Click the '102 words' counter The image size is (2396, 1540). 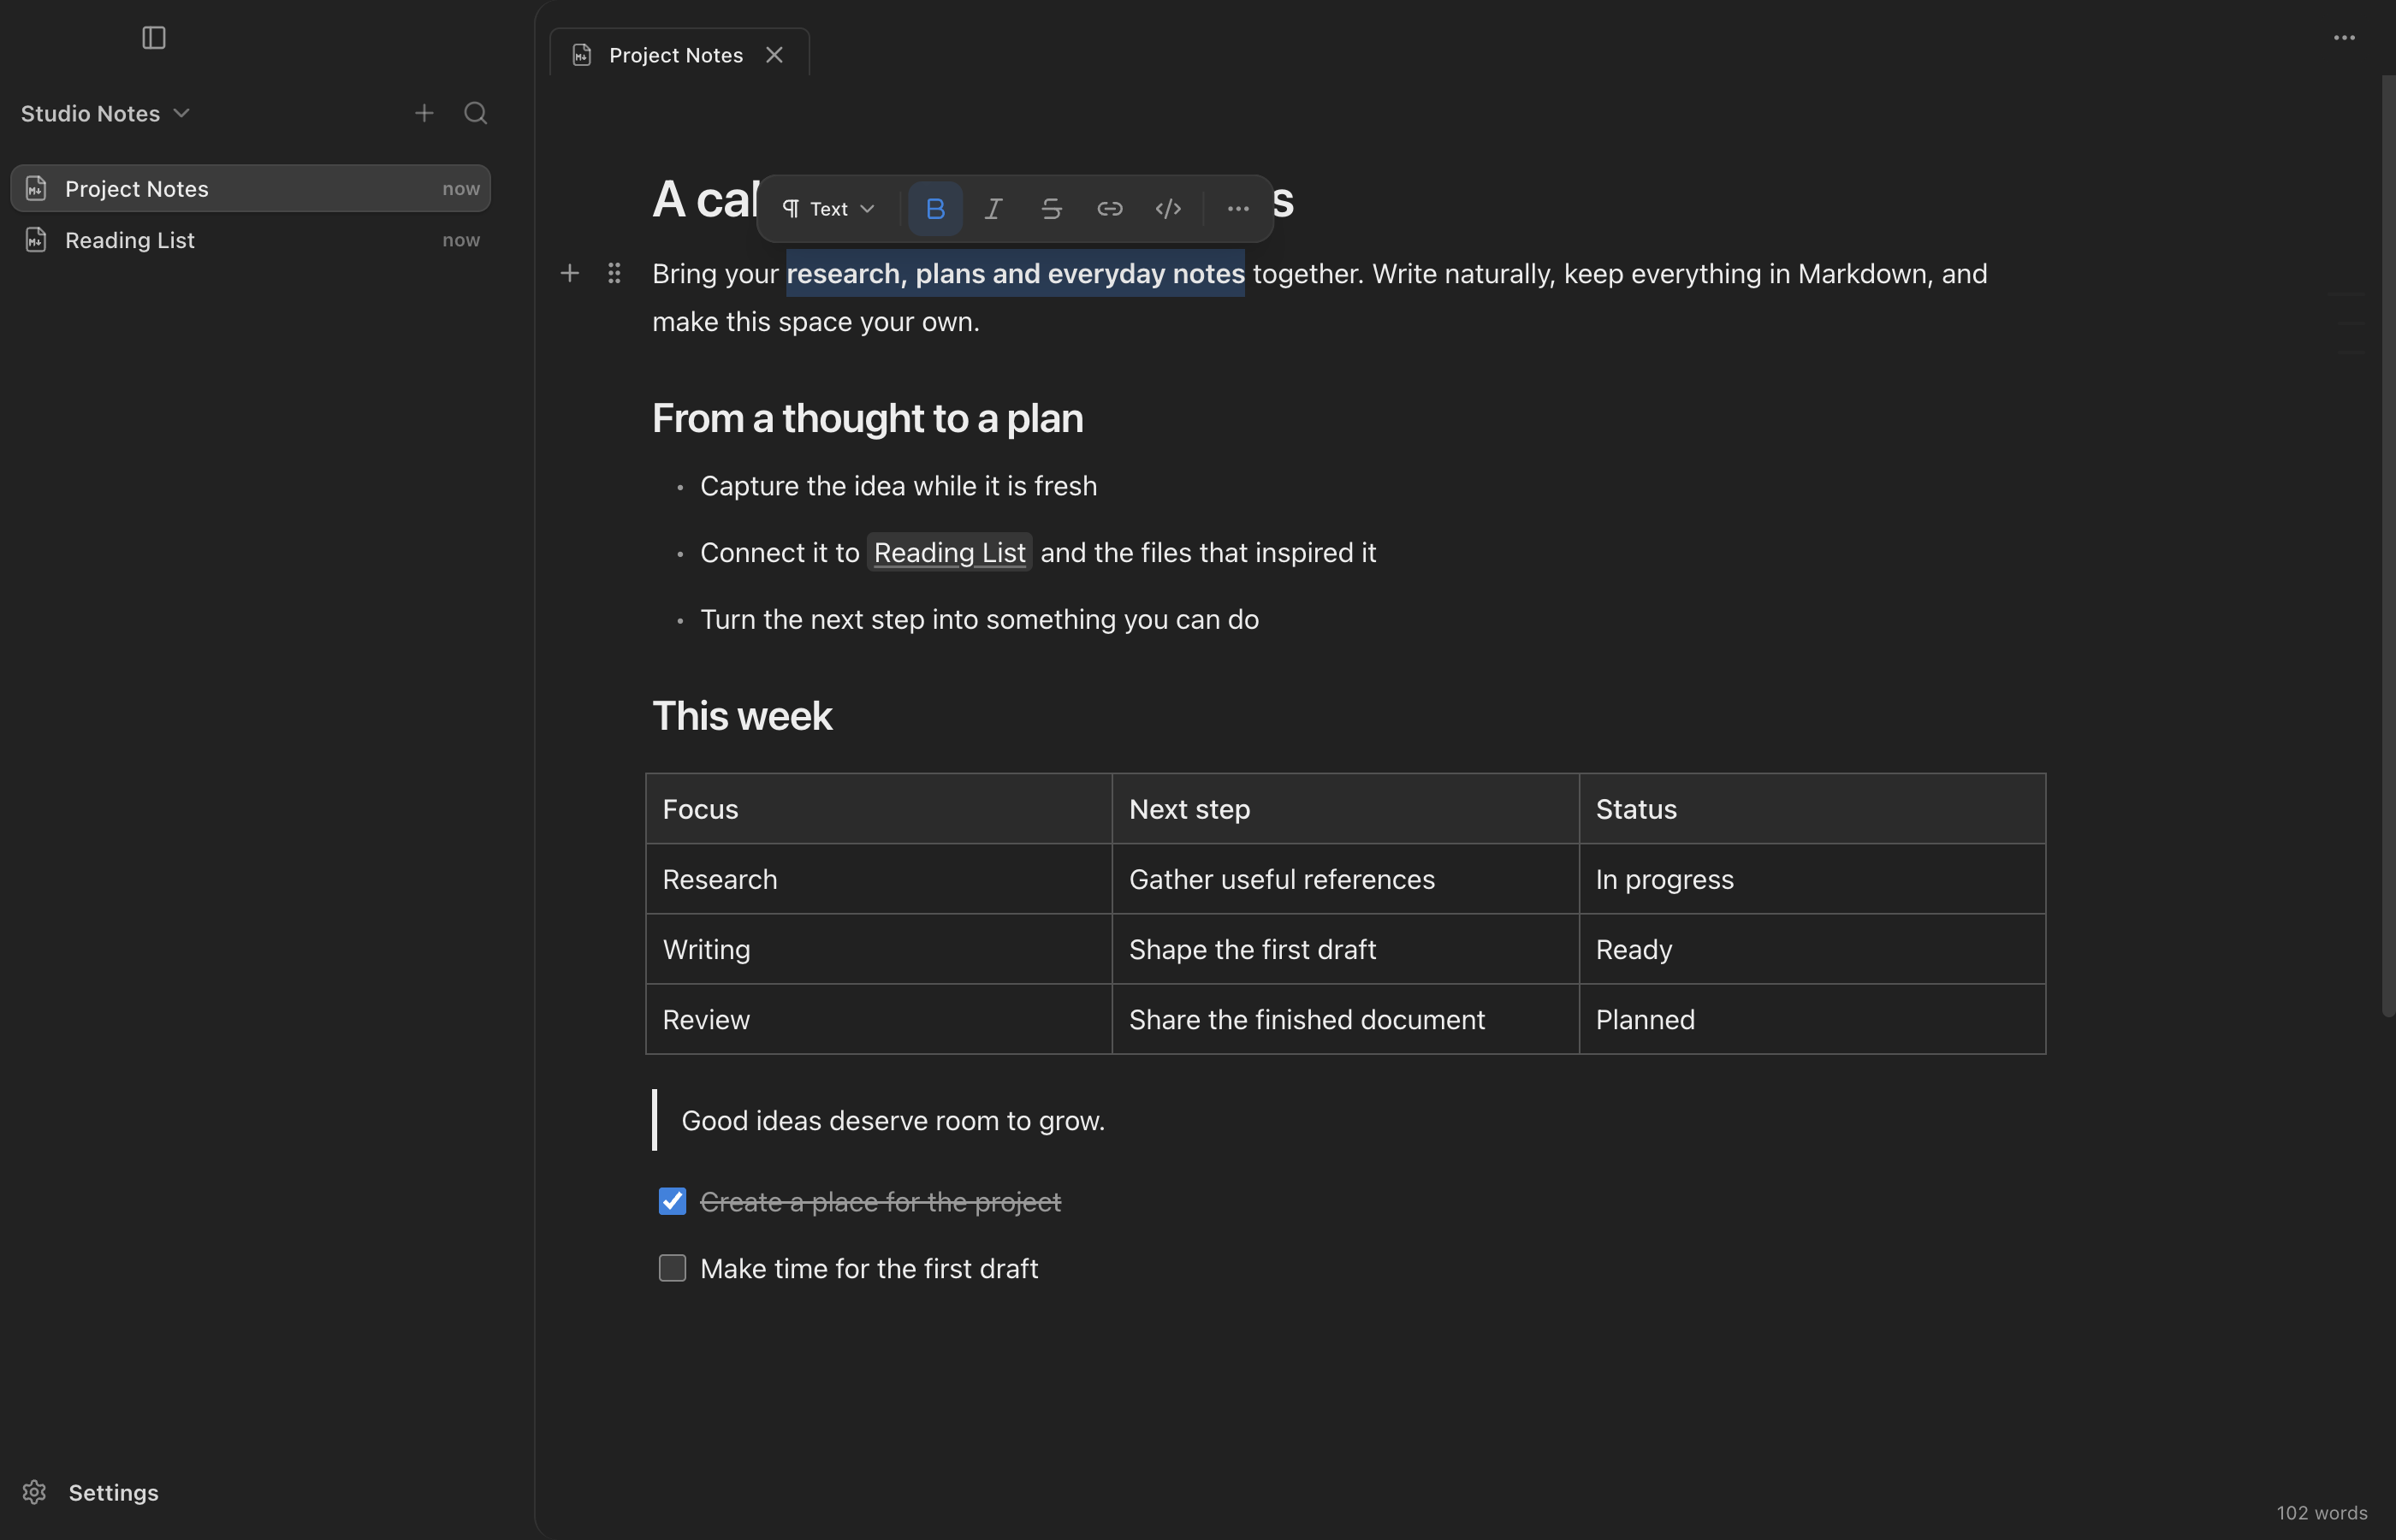(2321, 1513)
